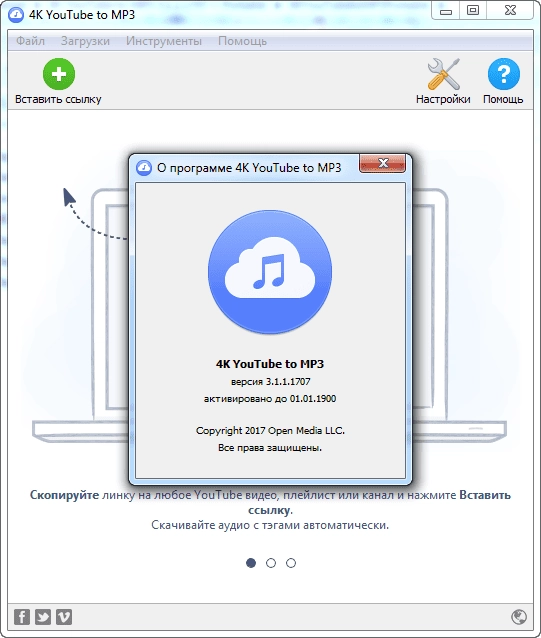Screen dimensions: 541x638
Task: Close the О программе dialog
Action: (x=382, y=164)
